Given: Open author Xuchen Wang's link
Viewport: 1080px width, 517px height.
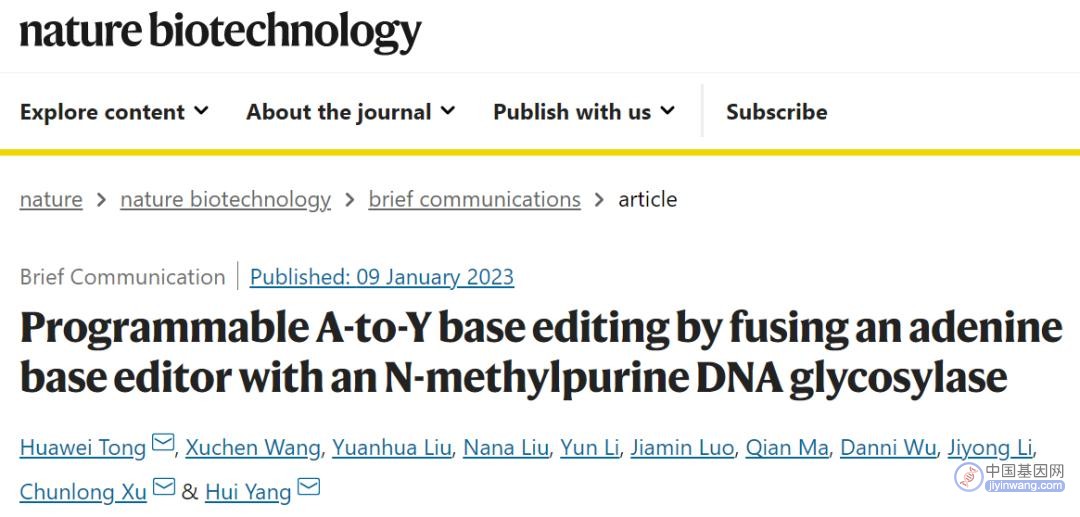Looking at the screenshot, I should coord(253,448).
